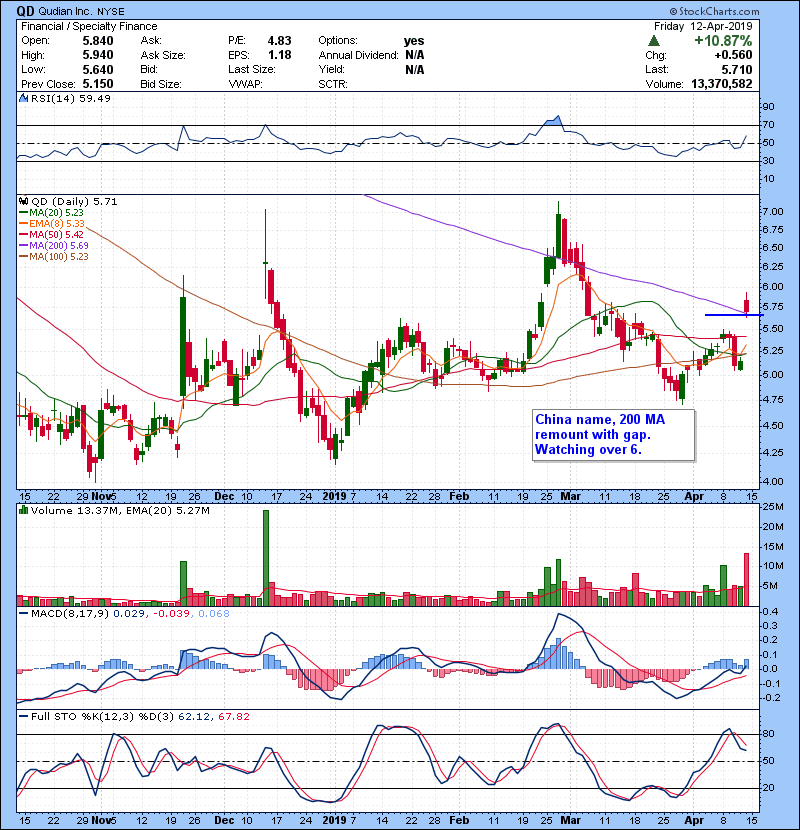Click the RSI line icon beside RSI(14)
Viewport: 800px width, 830px height.
click(23, 98)
